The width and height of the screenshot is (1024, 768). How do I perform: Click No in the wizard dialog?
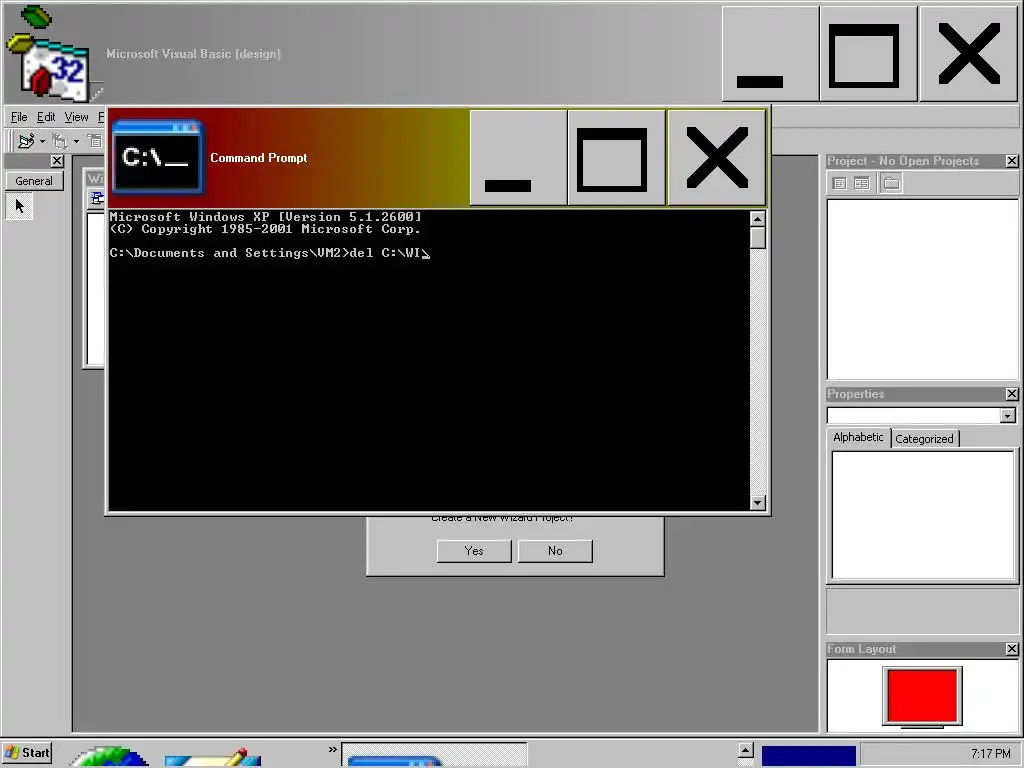tap(555, 551)
